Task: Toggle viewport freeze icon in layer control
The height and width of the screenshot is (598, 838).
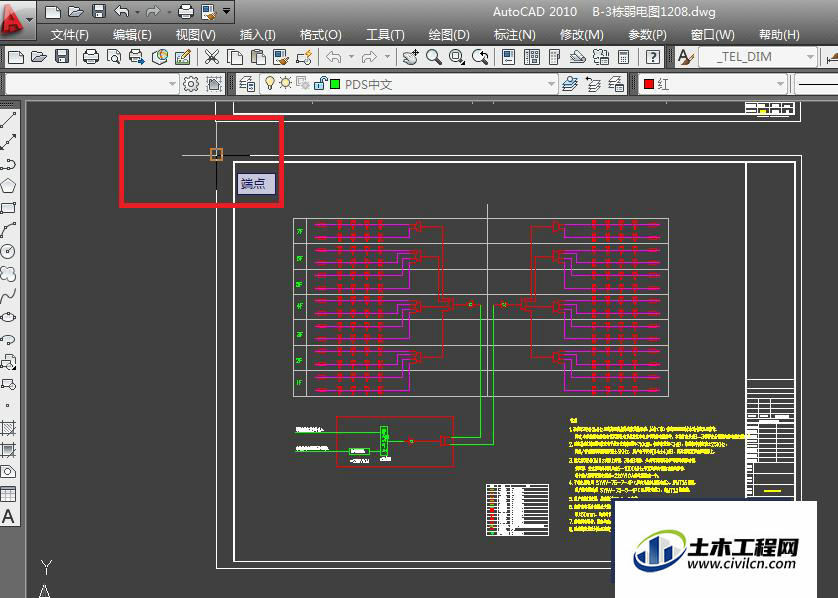Action: [x=302, y=83]
